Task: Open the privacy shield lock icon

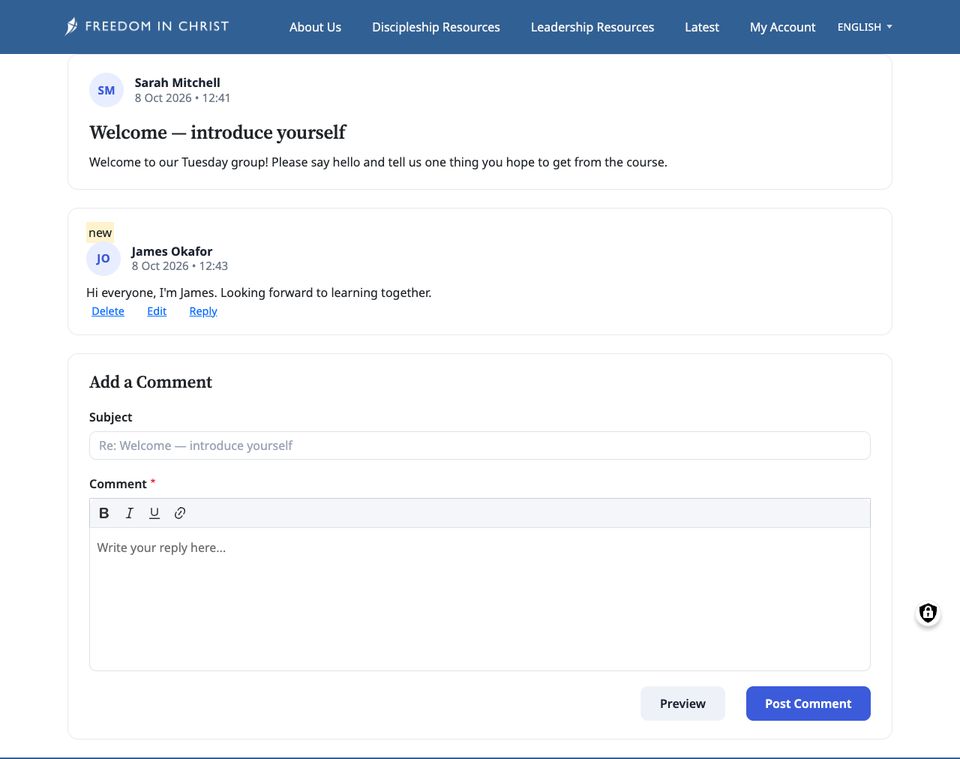Action: 928,613
